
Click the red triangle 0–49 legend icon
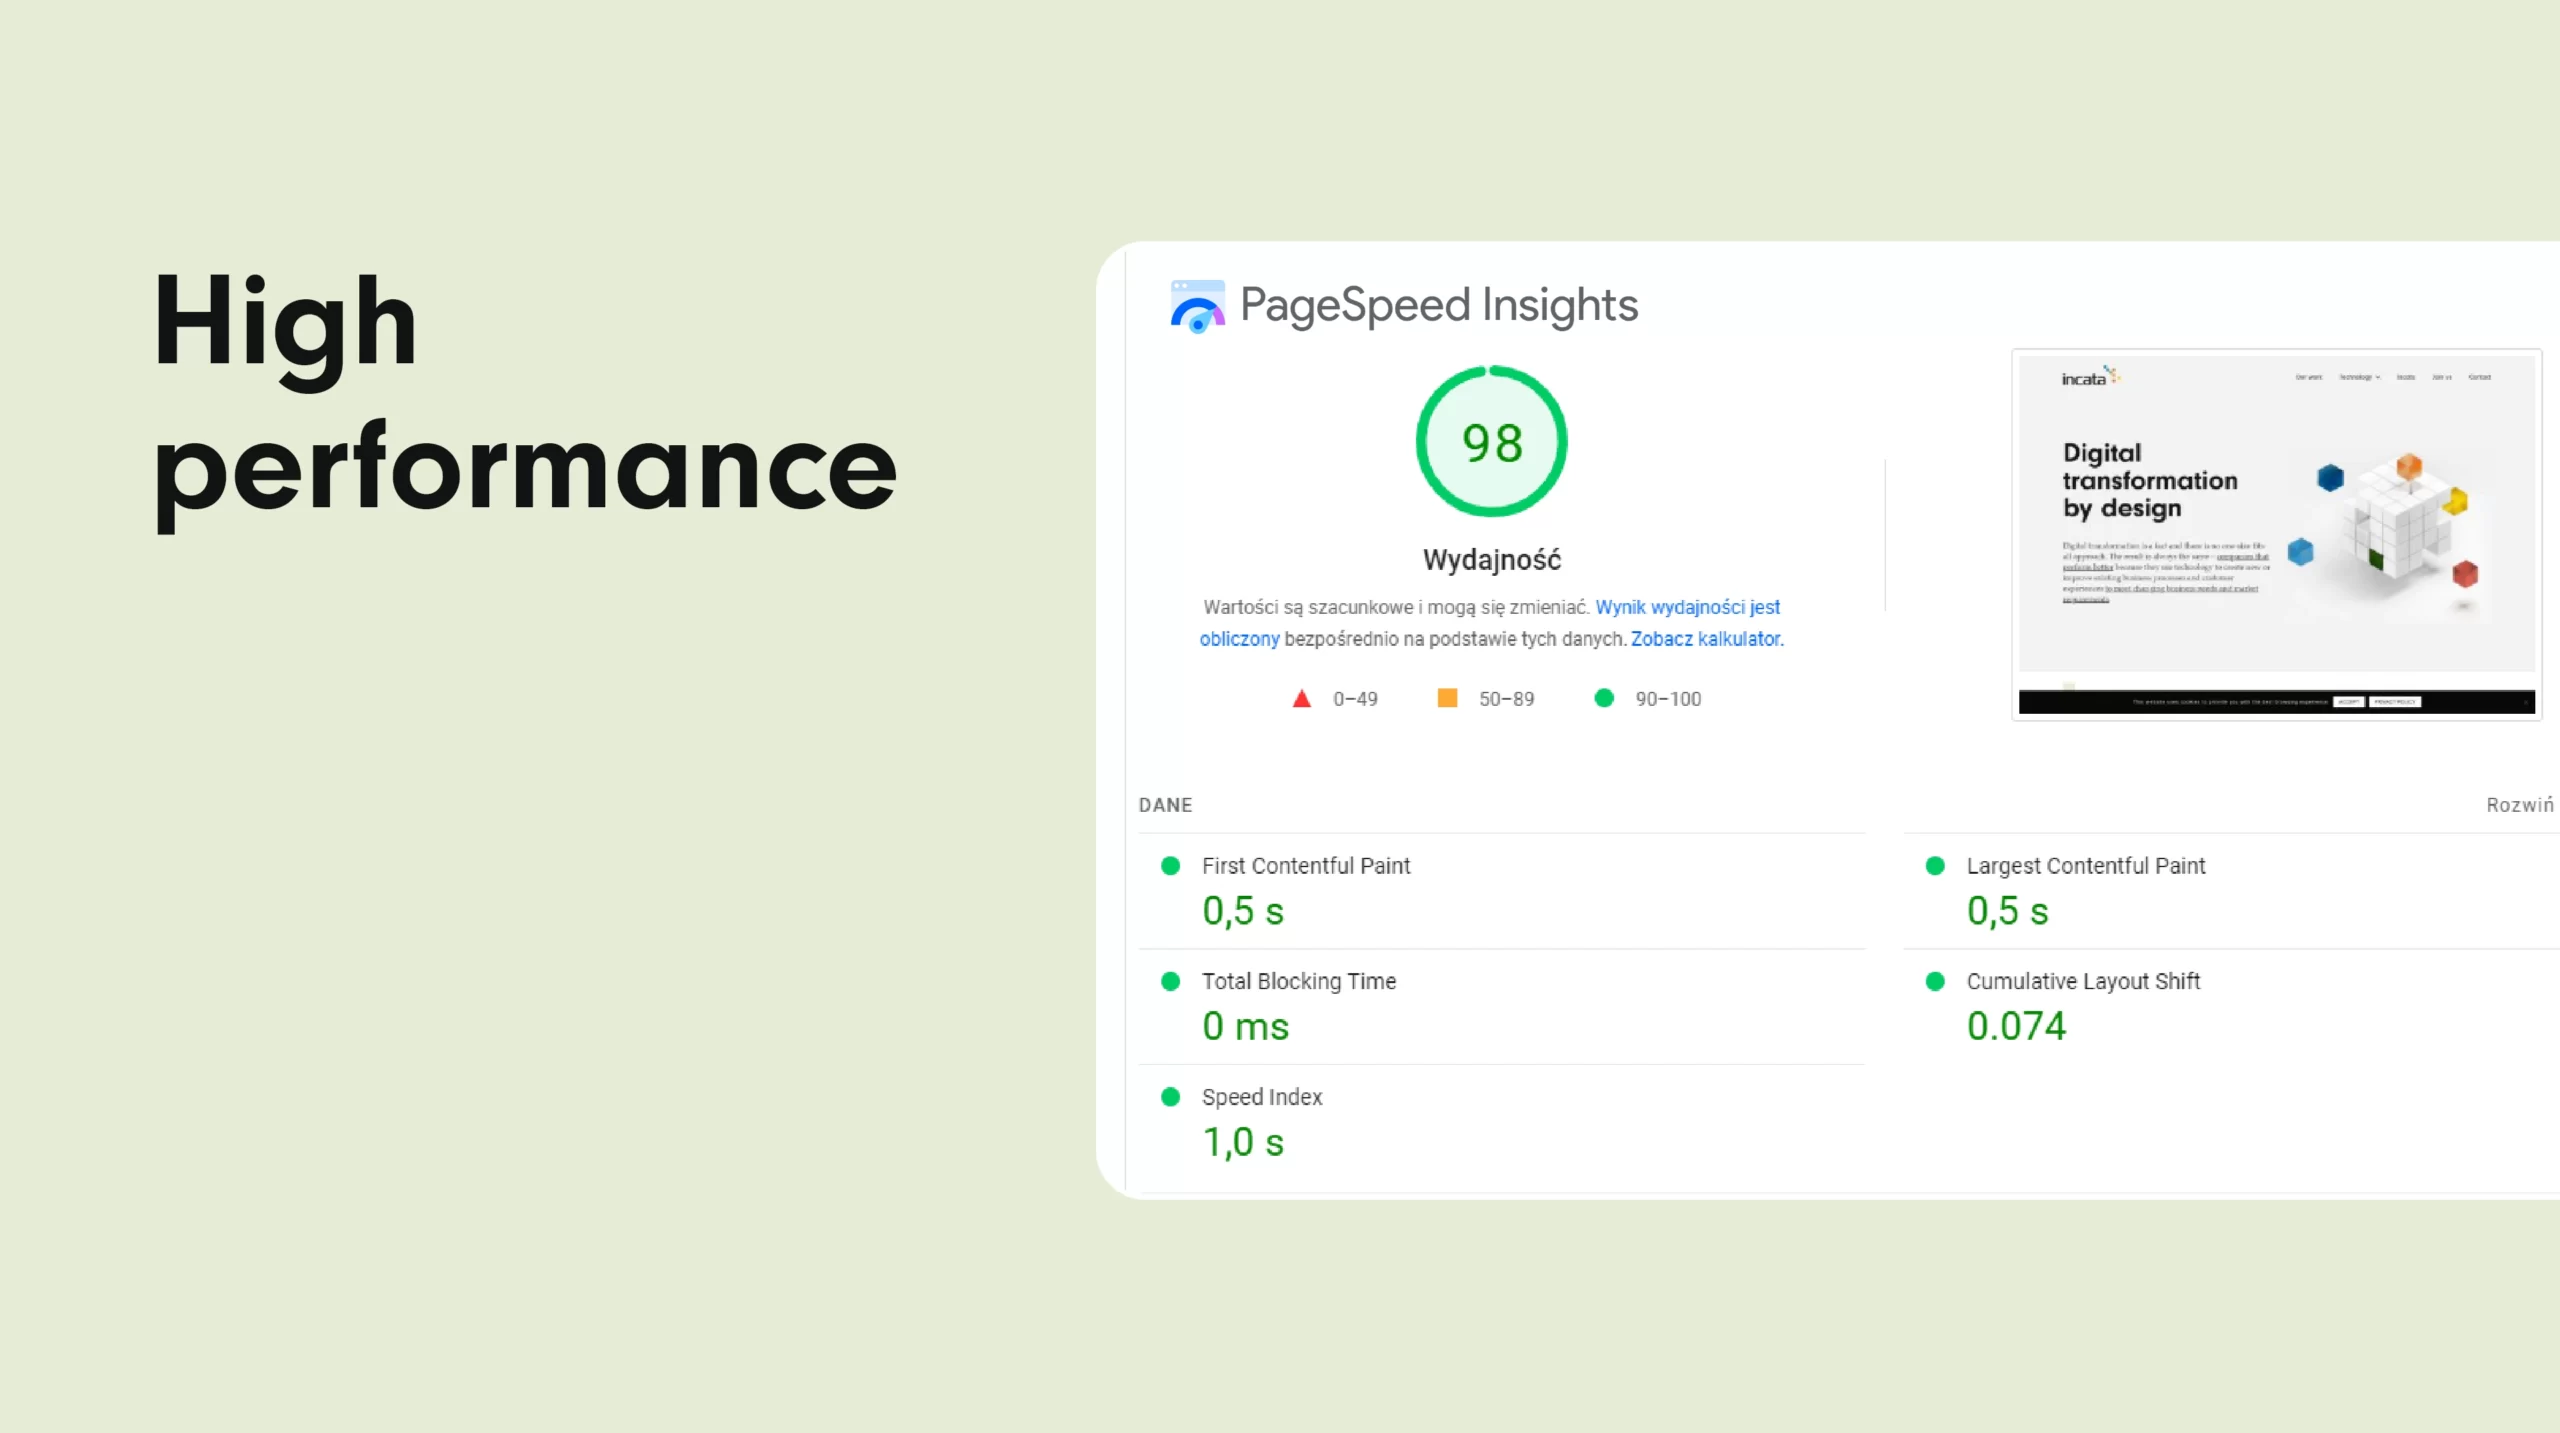tap(1301, 699)
